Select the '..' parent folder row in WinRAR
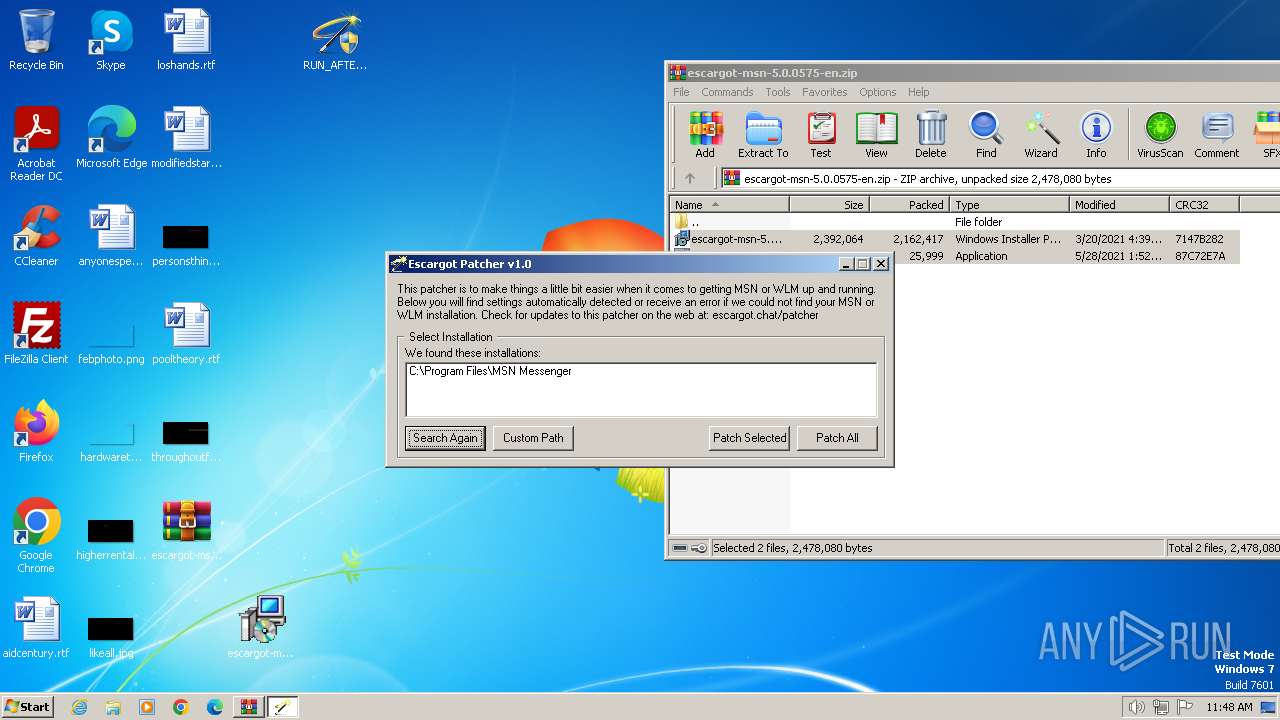Viewport: 1280px width, 720px height. tap(955, 222)
